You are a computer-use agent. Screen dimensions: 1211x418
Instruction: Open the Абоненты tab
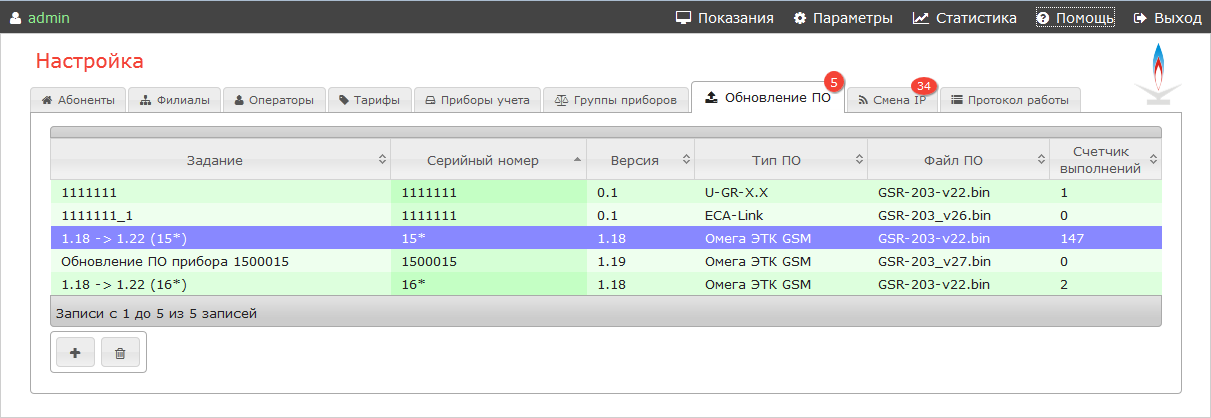79,100
